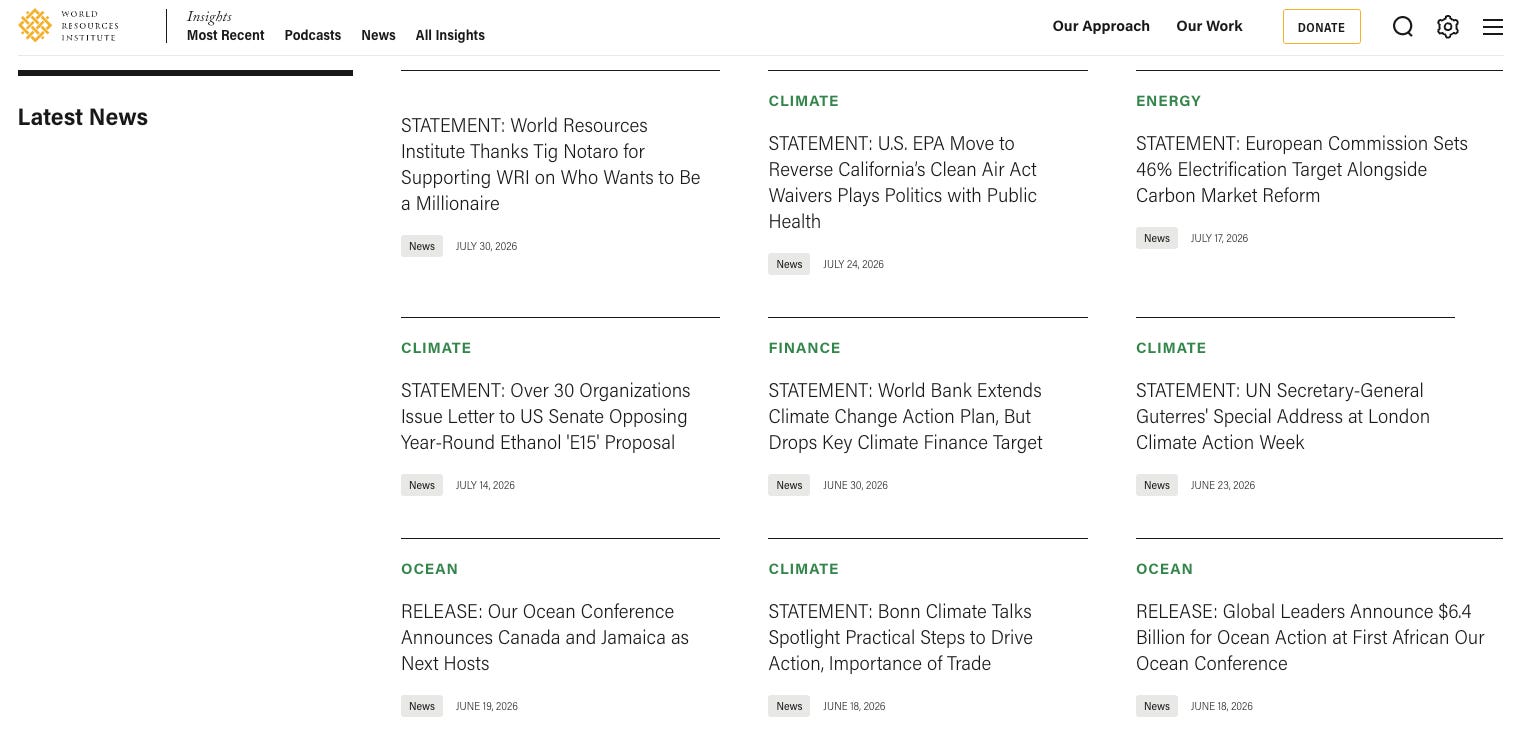The height and width of the screenshot is (742, 1540).
Task: Click the FINANCE category label
Action: tap(804, 348)
